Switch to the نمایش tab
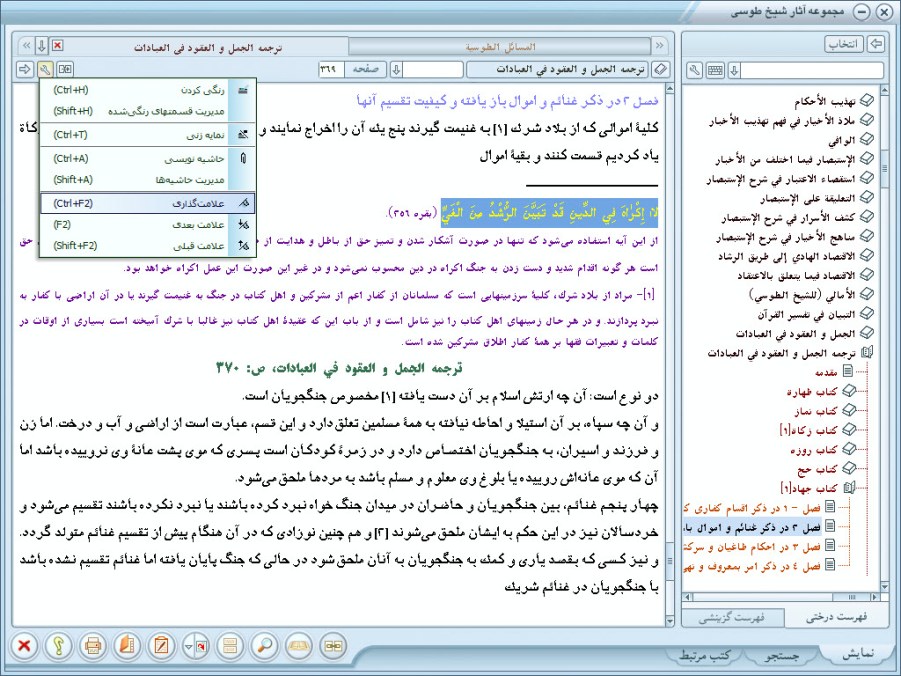This screenshot has height=676, width=901. click(x=858, y=654)
